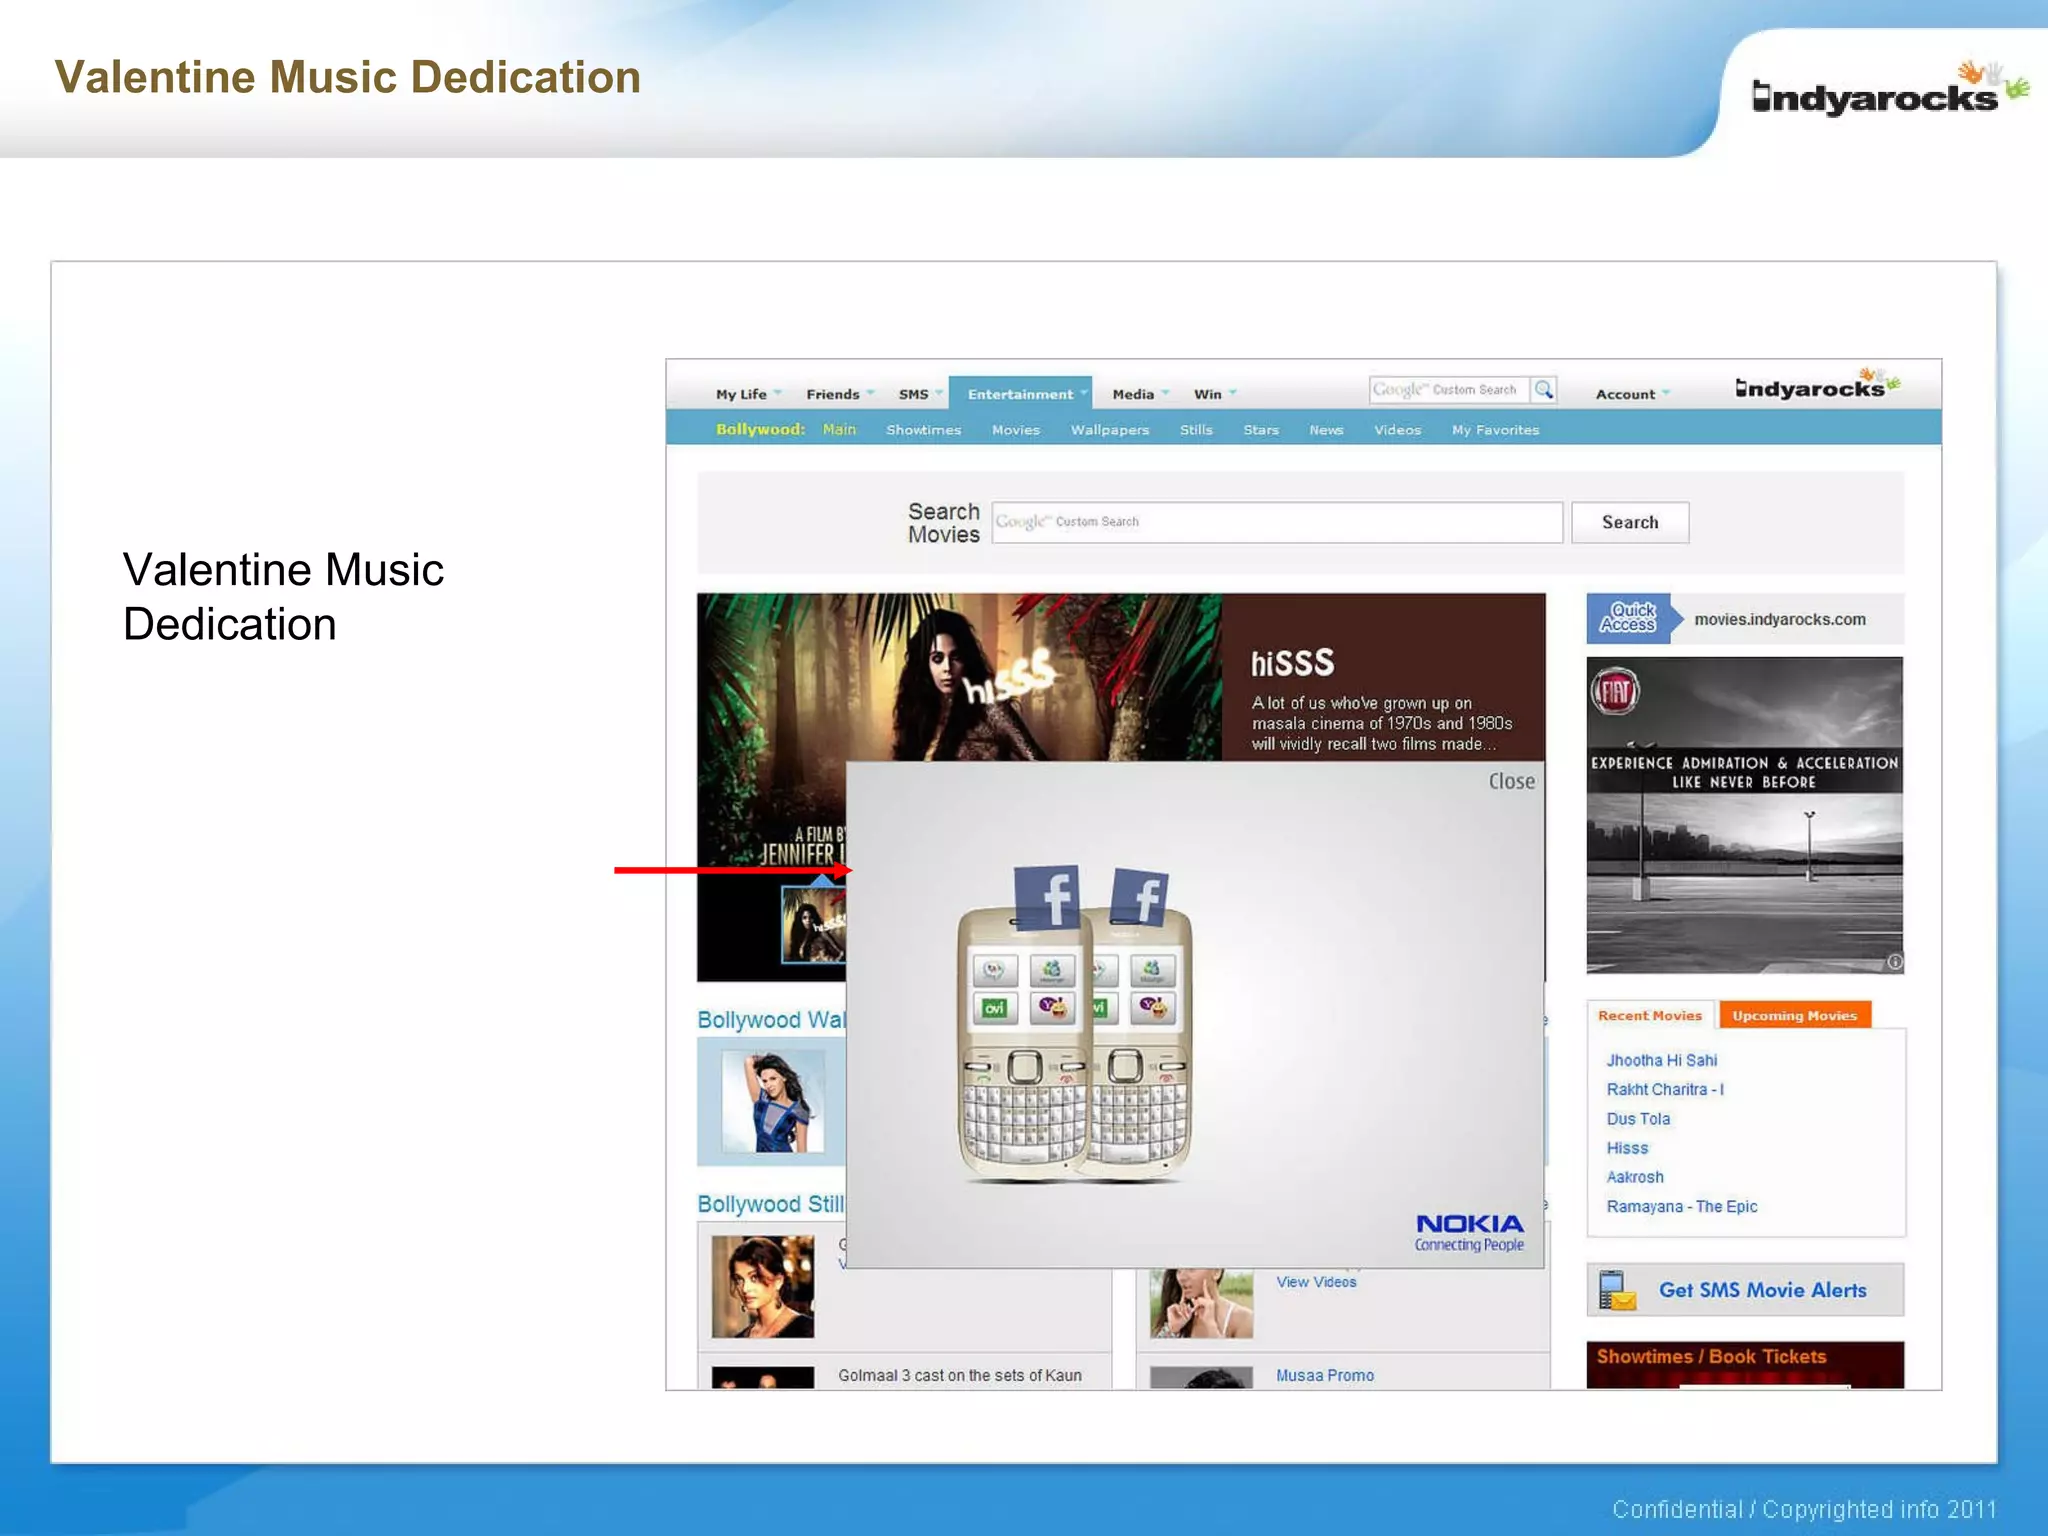Open the Bollywood Wallpapers heading
Image resolution: width=2048 pixels, height=1536 pixels.
tap(771, 1019)
